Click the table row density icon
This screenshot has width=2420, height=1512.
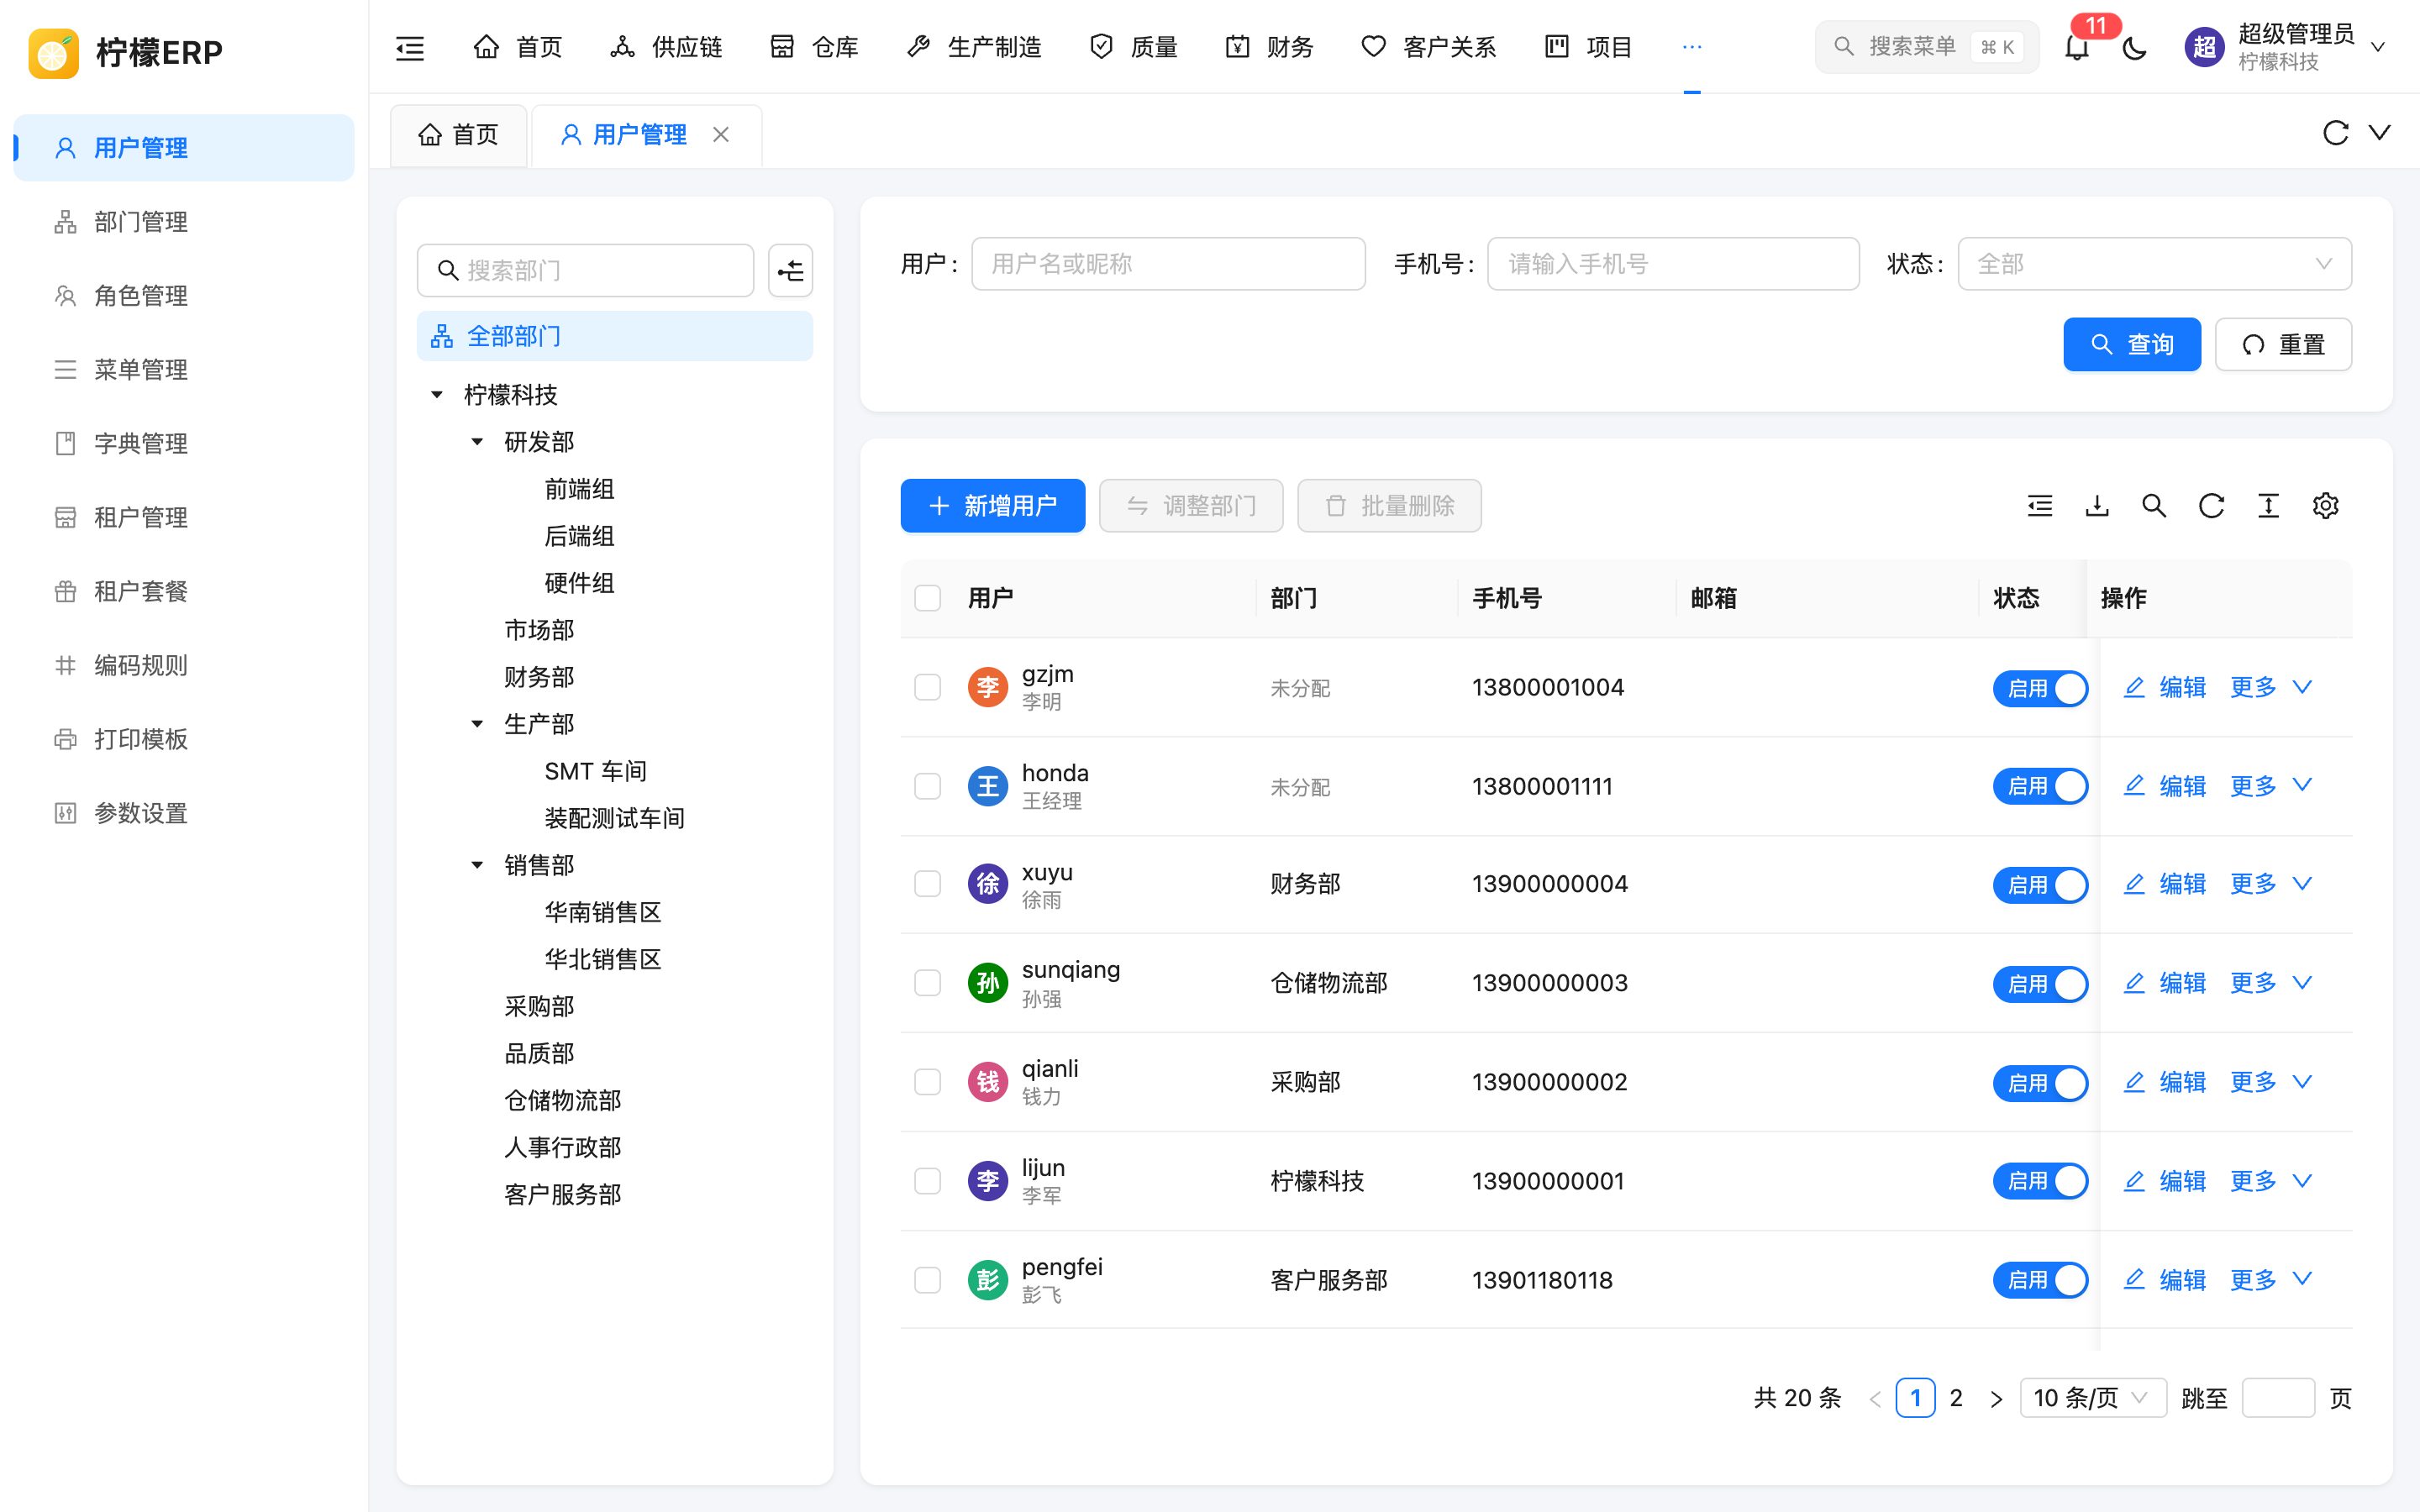[2268, 506]
